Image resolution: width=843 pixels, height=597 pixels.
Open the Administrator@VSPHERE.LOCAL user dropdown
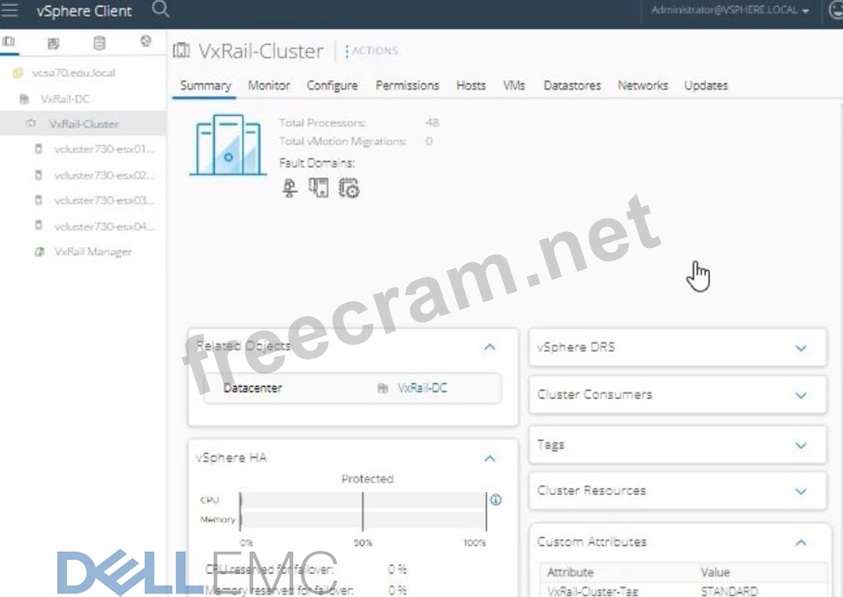730,11
